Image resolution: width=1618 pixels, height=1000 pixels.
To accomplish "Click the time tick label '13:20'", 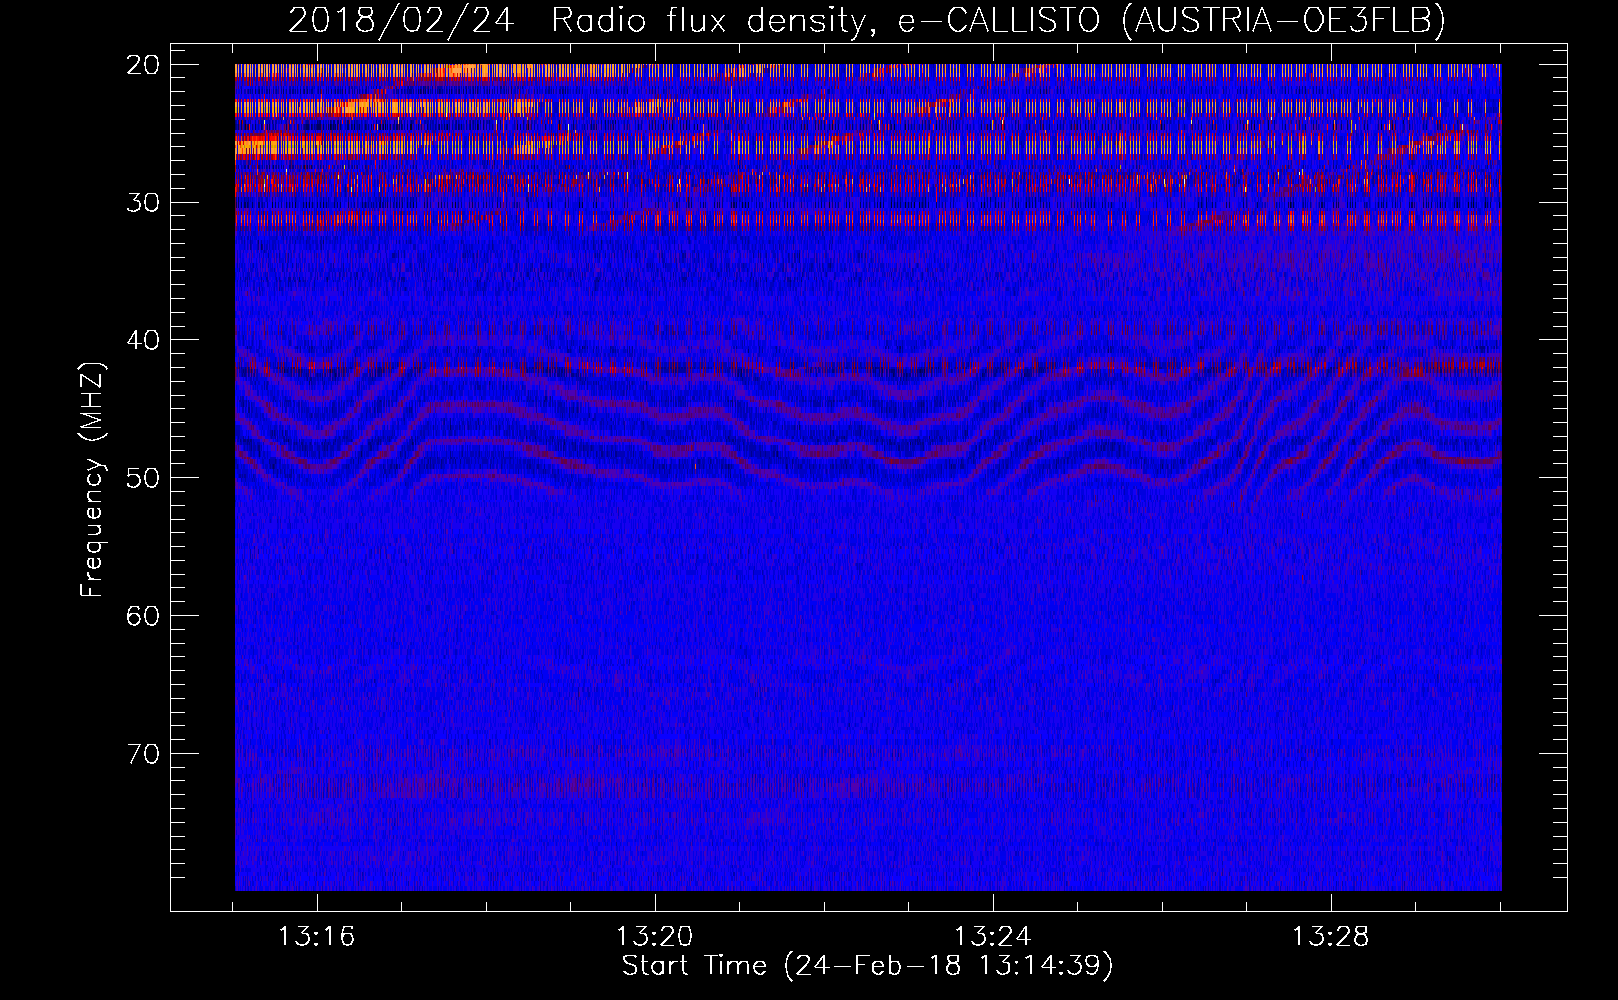I will (x=655, y=937).
